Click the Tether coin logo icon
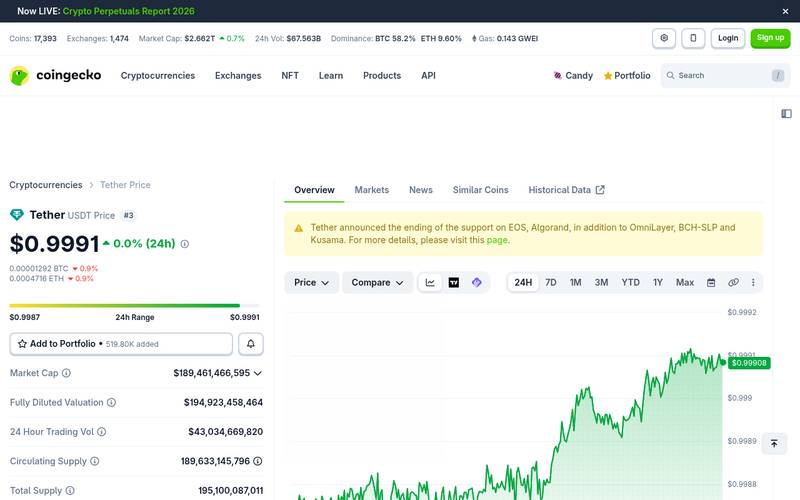 (x=17, y=215)
